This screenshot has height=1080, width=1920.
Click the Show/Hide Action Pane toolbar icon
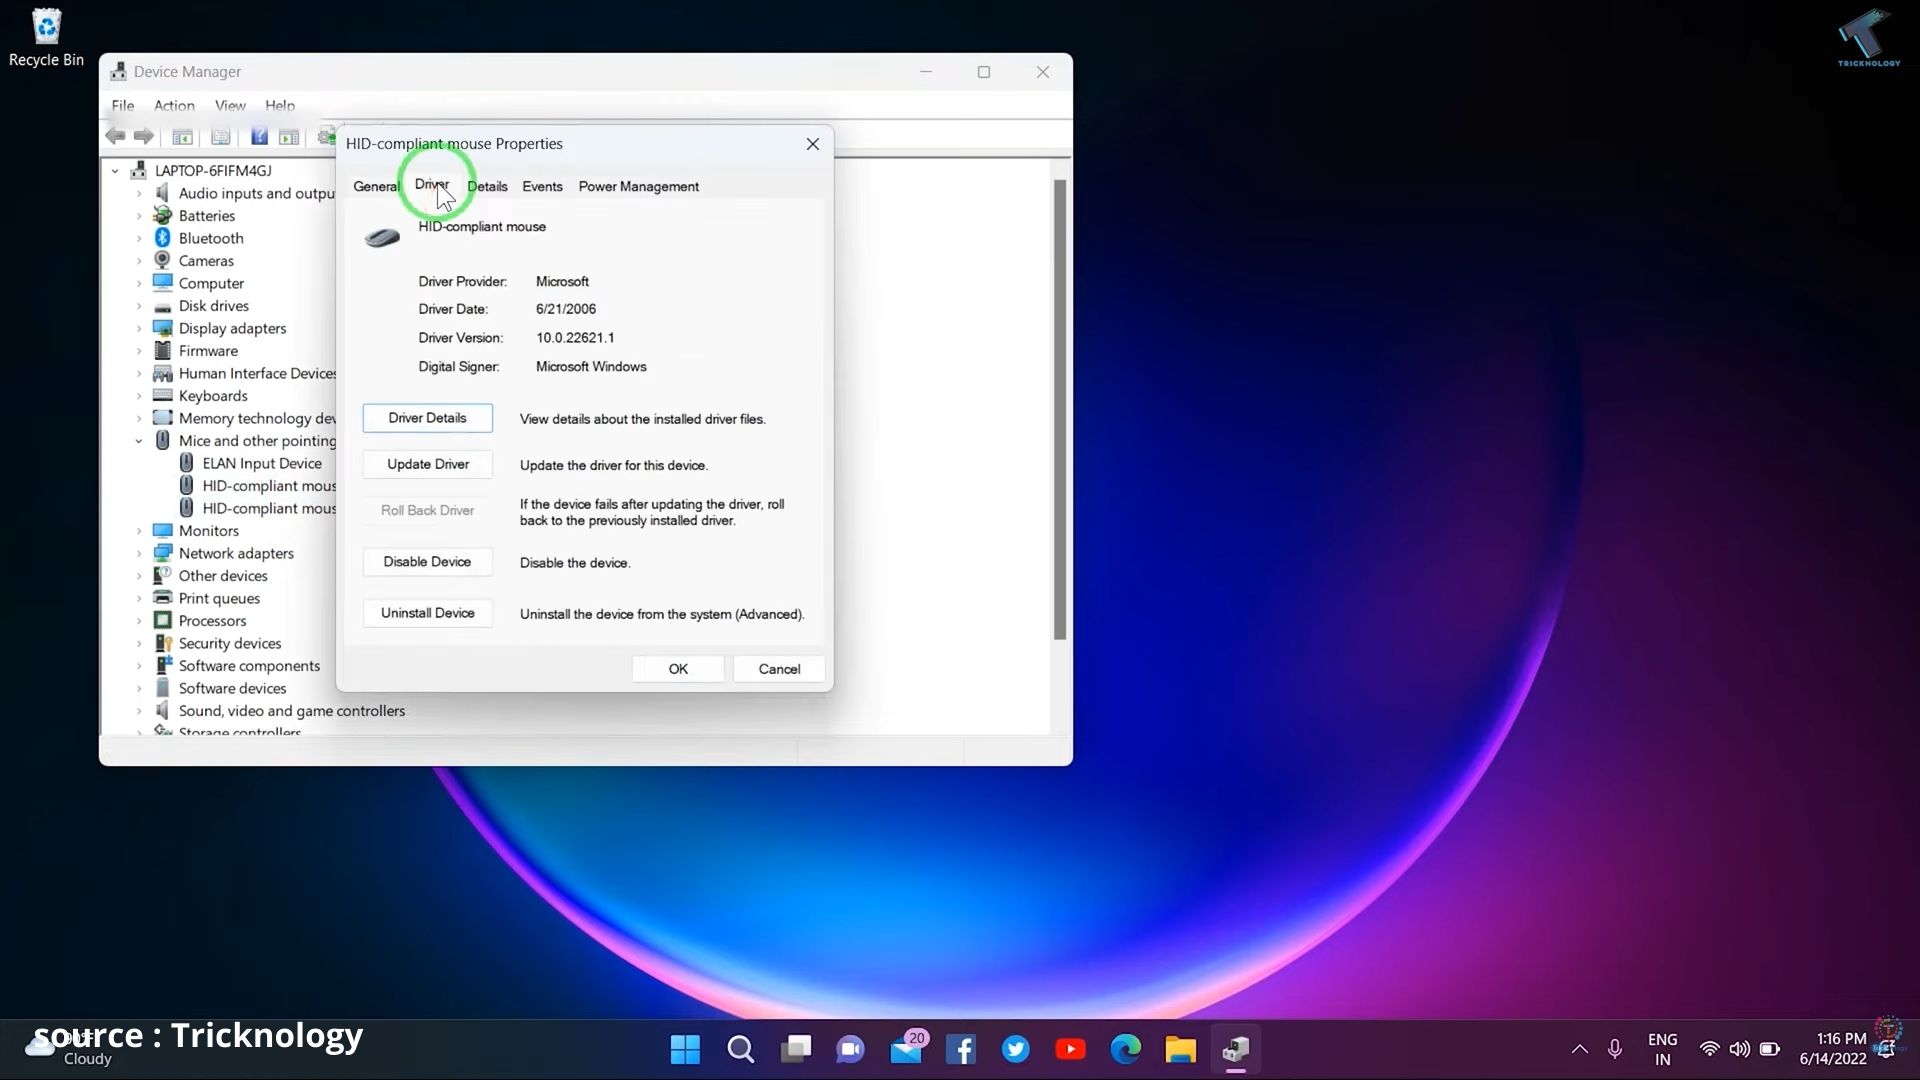point(289,136)
